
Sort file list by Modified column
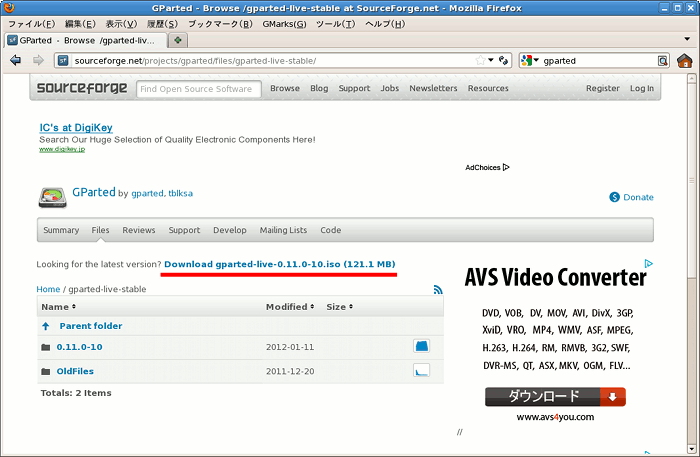(x=289, y=307)
